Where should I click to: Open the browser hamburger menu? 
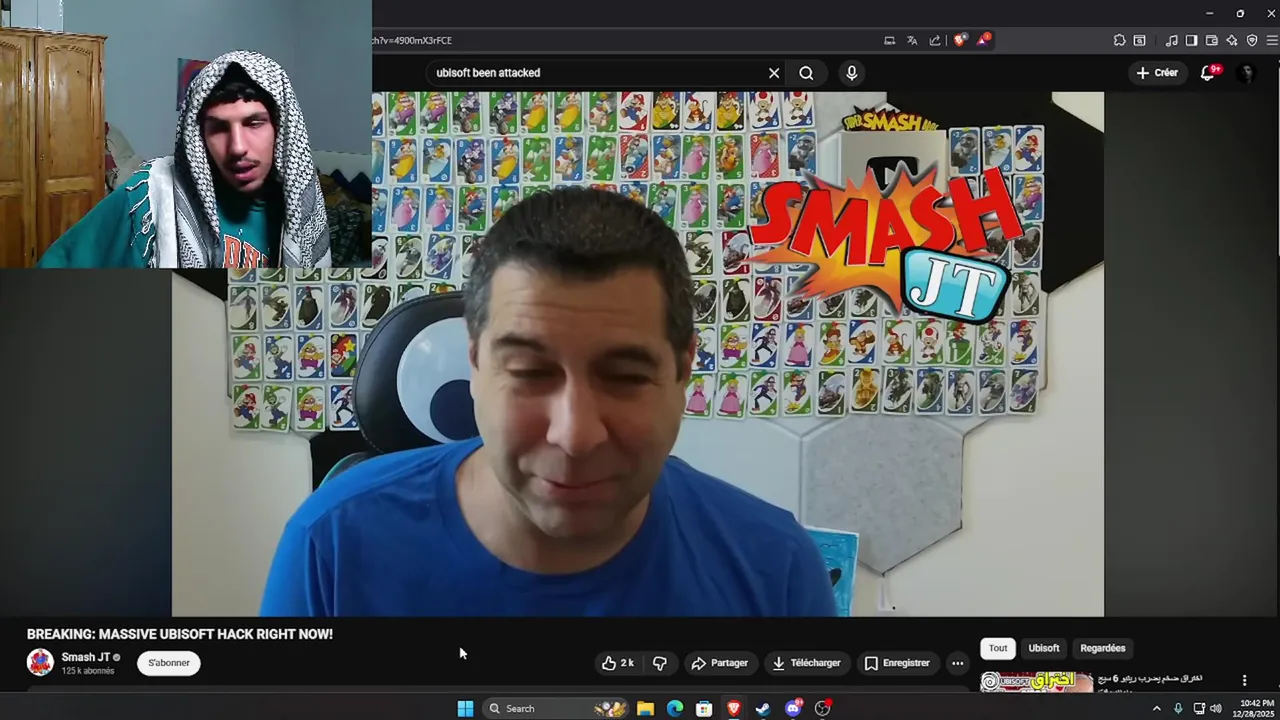[1272, 41]
